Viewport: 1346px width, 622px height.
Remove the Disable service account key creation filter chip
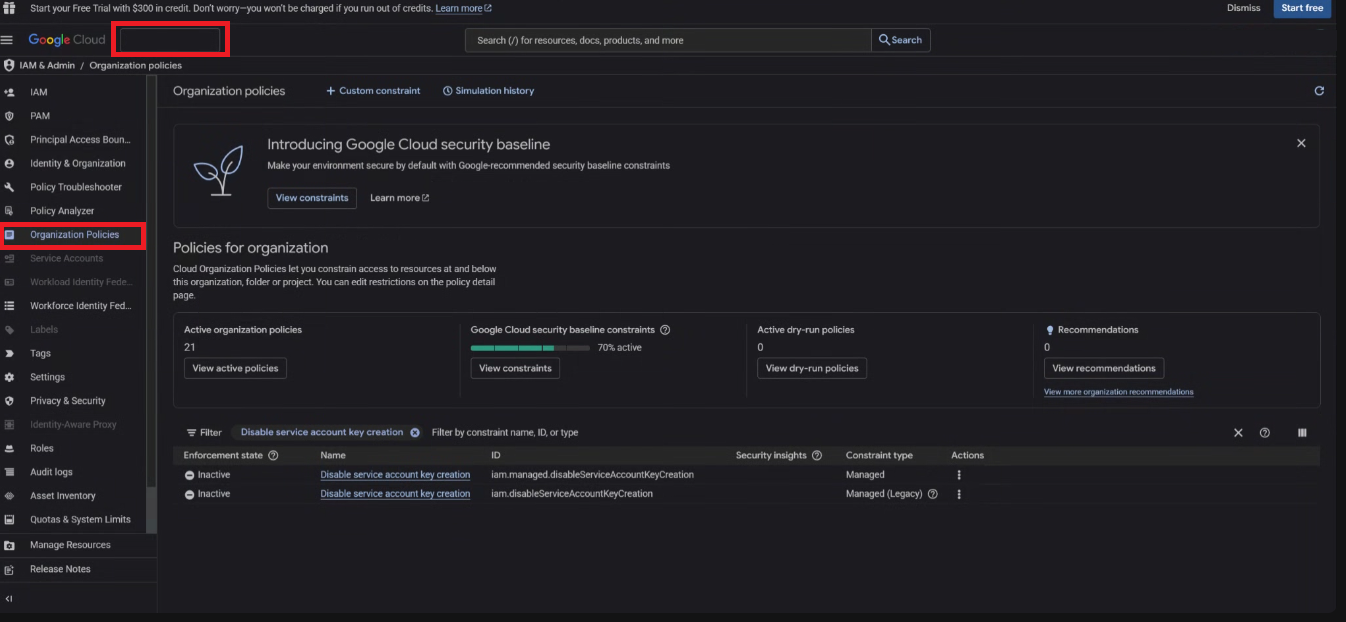click(415, 433)
